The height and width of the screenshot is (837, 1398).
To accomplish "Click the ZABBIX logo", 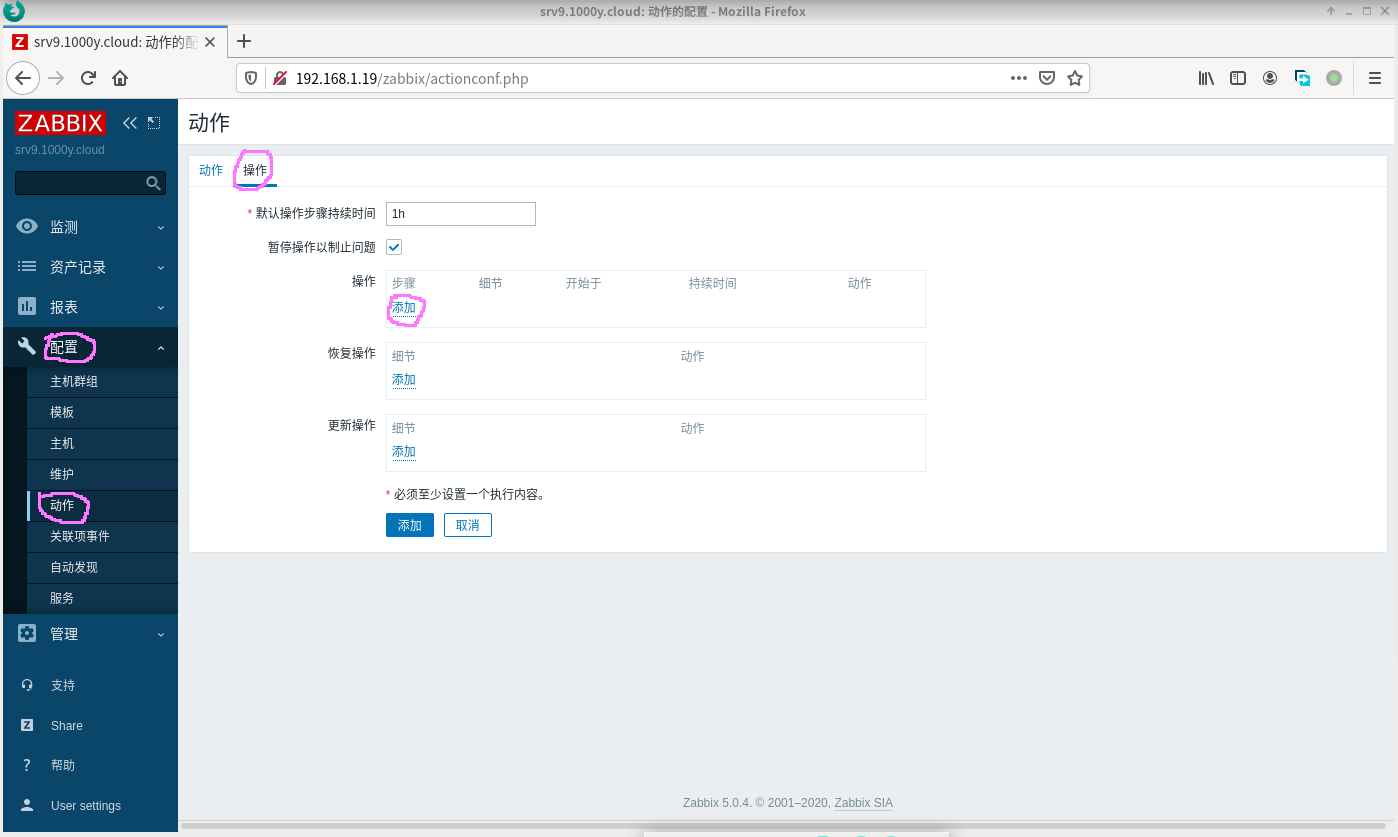I will (60, 123).
